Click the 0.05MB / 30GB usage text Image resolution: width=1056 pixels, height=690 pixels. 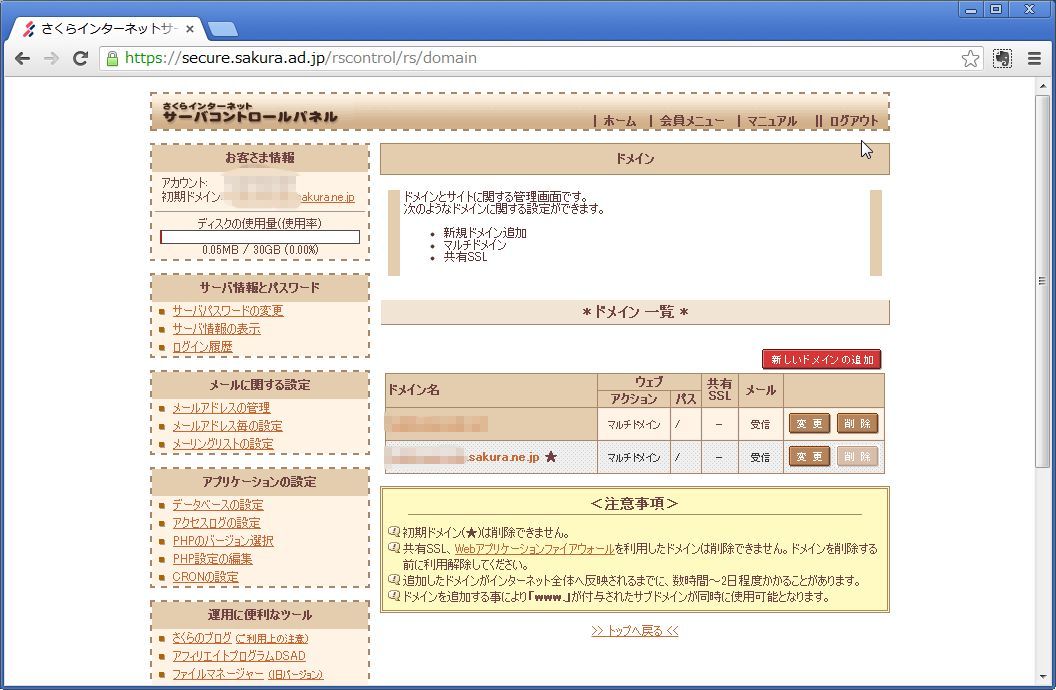(x=260, y=250)
